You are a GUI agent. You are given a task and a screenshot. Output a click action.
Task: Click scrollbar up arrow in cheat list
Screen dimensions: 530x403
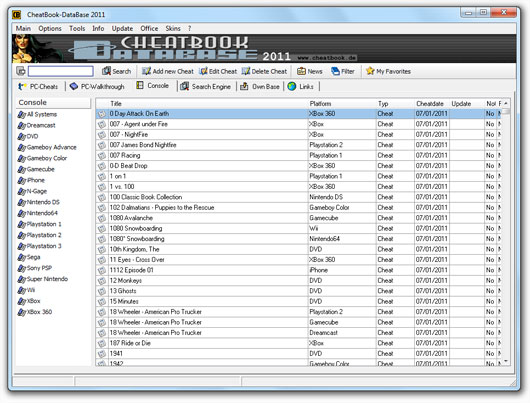(x=506, y=103)
